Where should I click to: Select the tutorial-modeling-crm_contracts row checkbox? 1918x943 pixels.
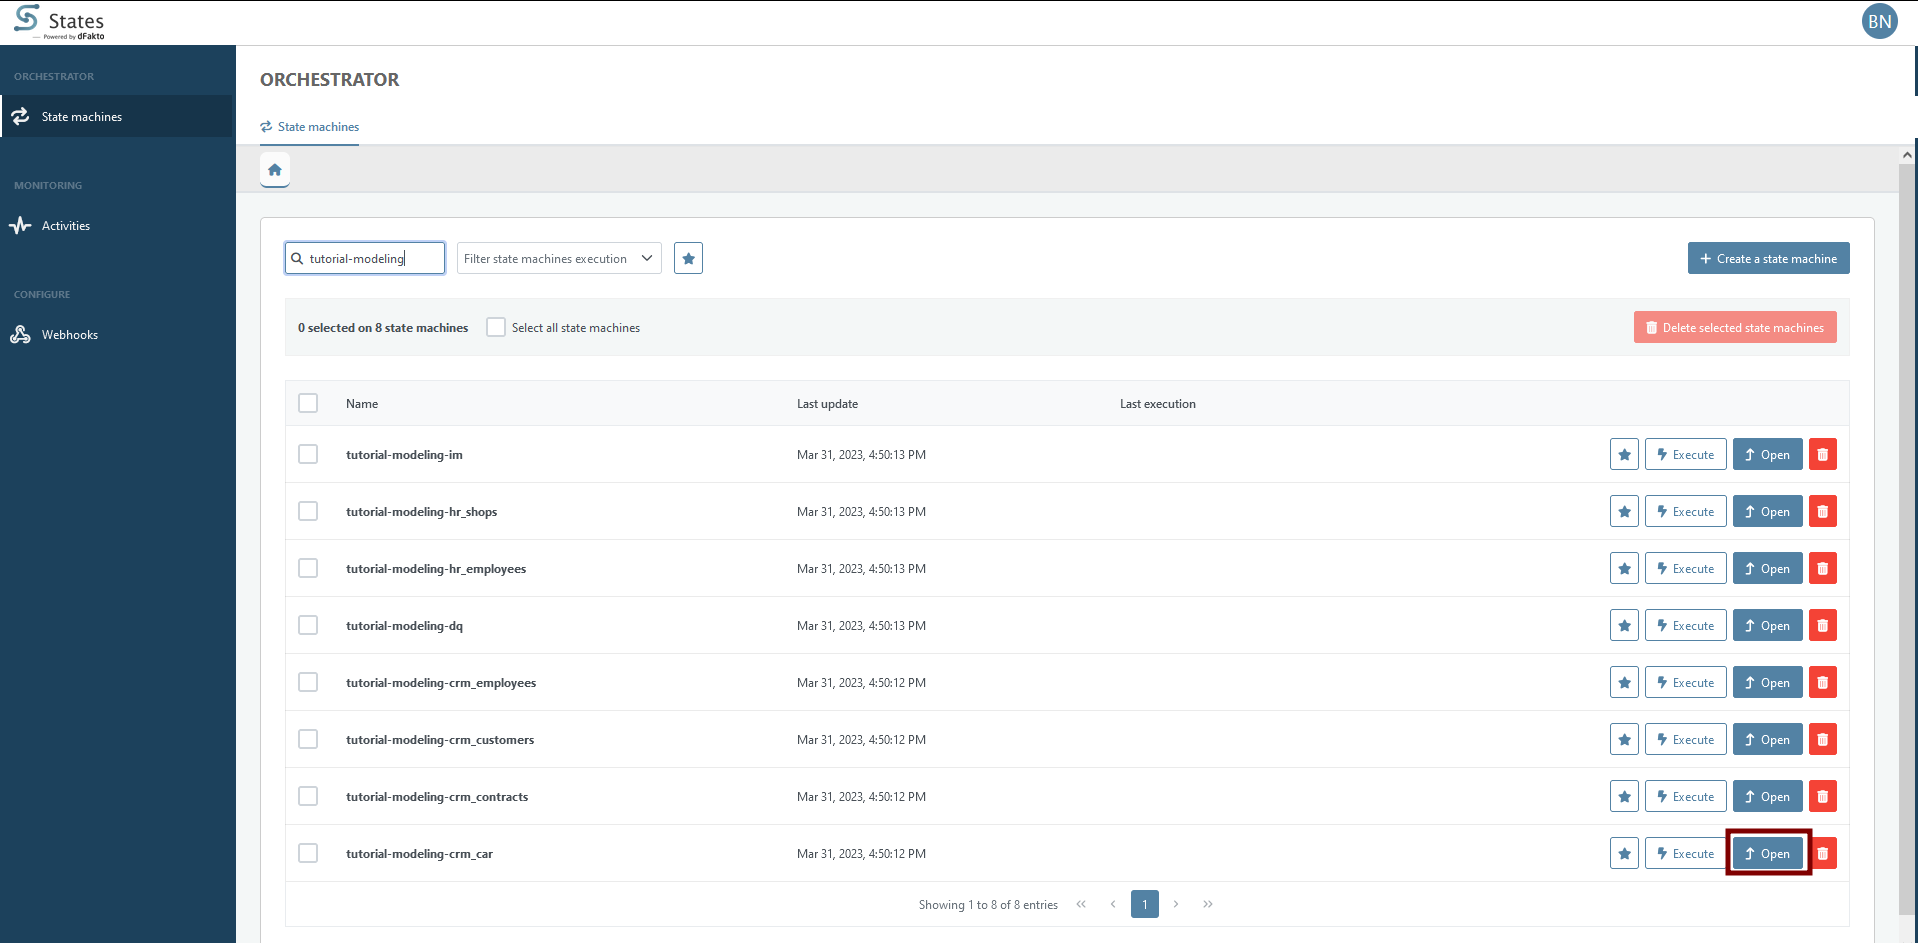[x=308, y=797]
